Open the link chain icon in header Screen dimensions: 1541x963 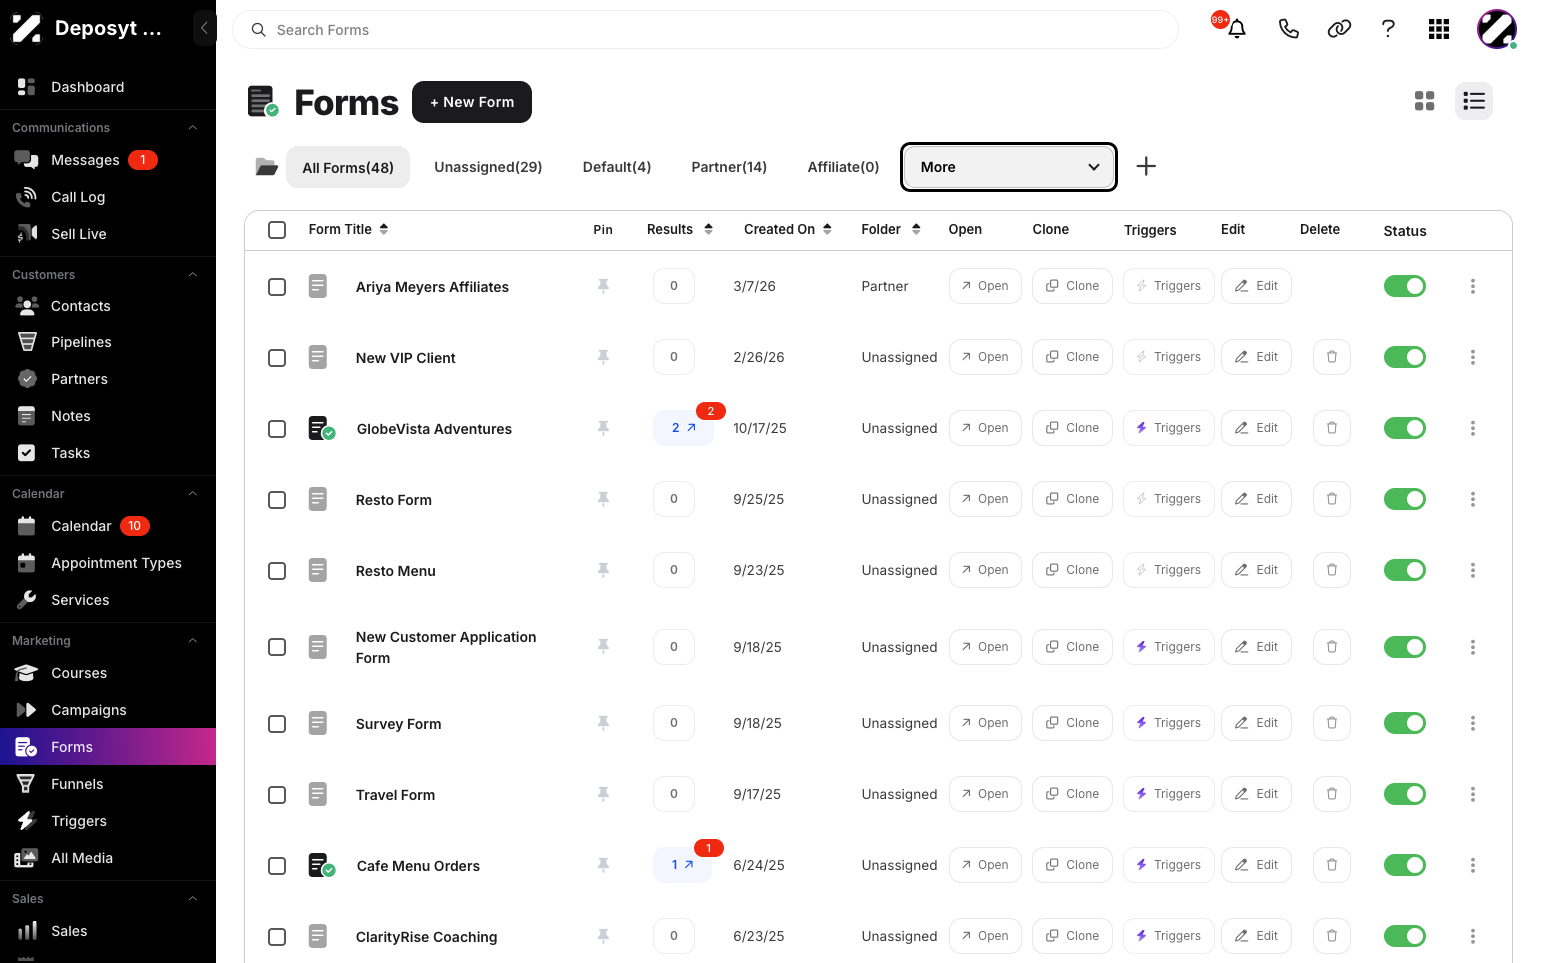tap(1339, 29)
